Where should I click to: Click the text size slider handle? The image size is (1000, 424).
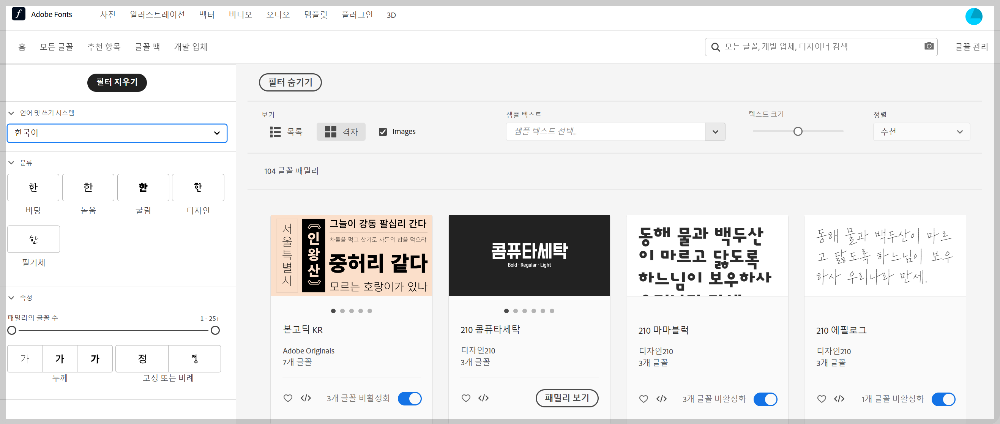797,131
